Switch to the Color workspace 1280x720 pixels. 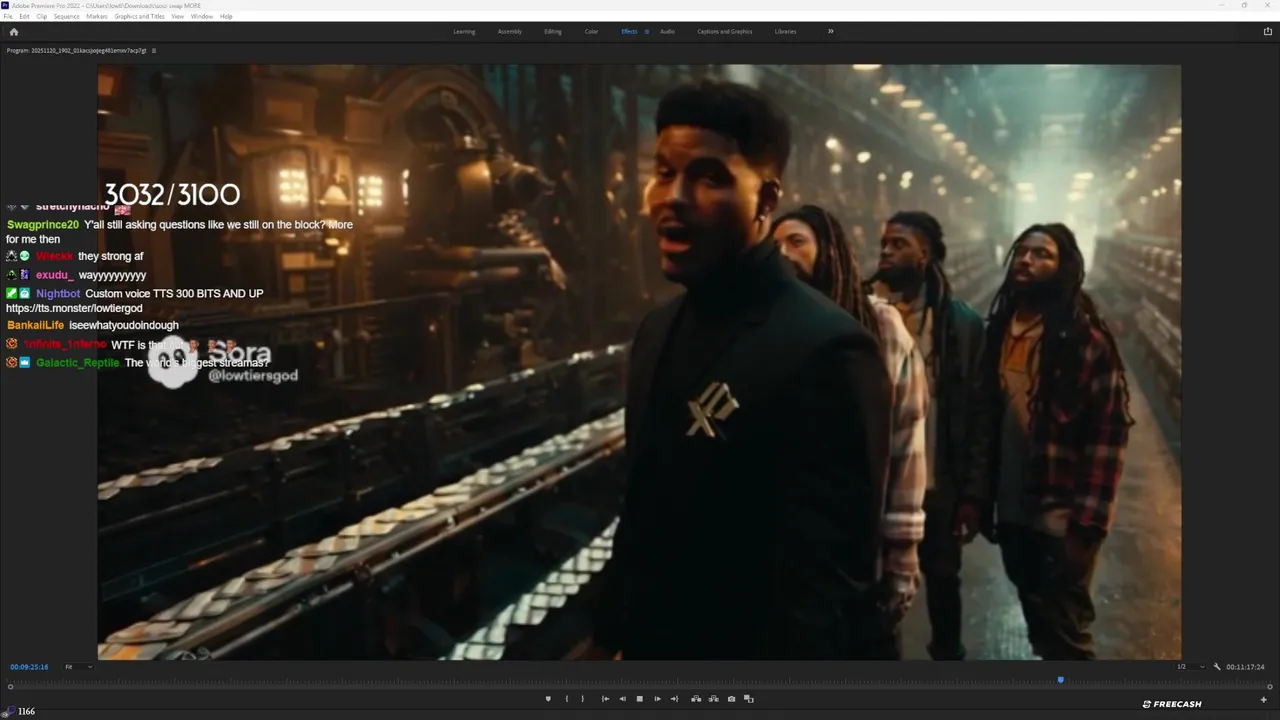pos(592,31)
